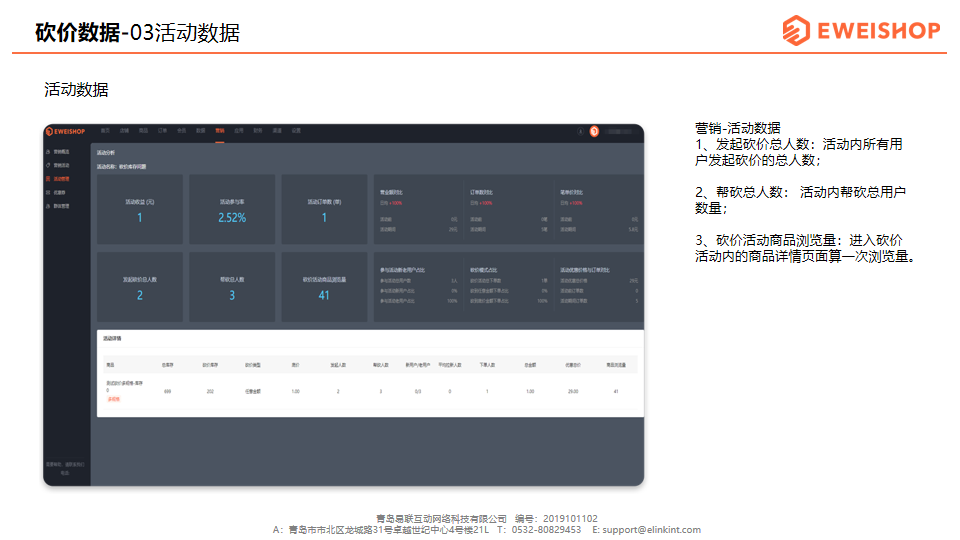Switch to the 商品 top nav tab
This screenshot has width=960, height=540.
point(143,131)
